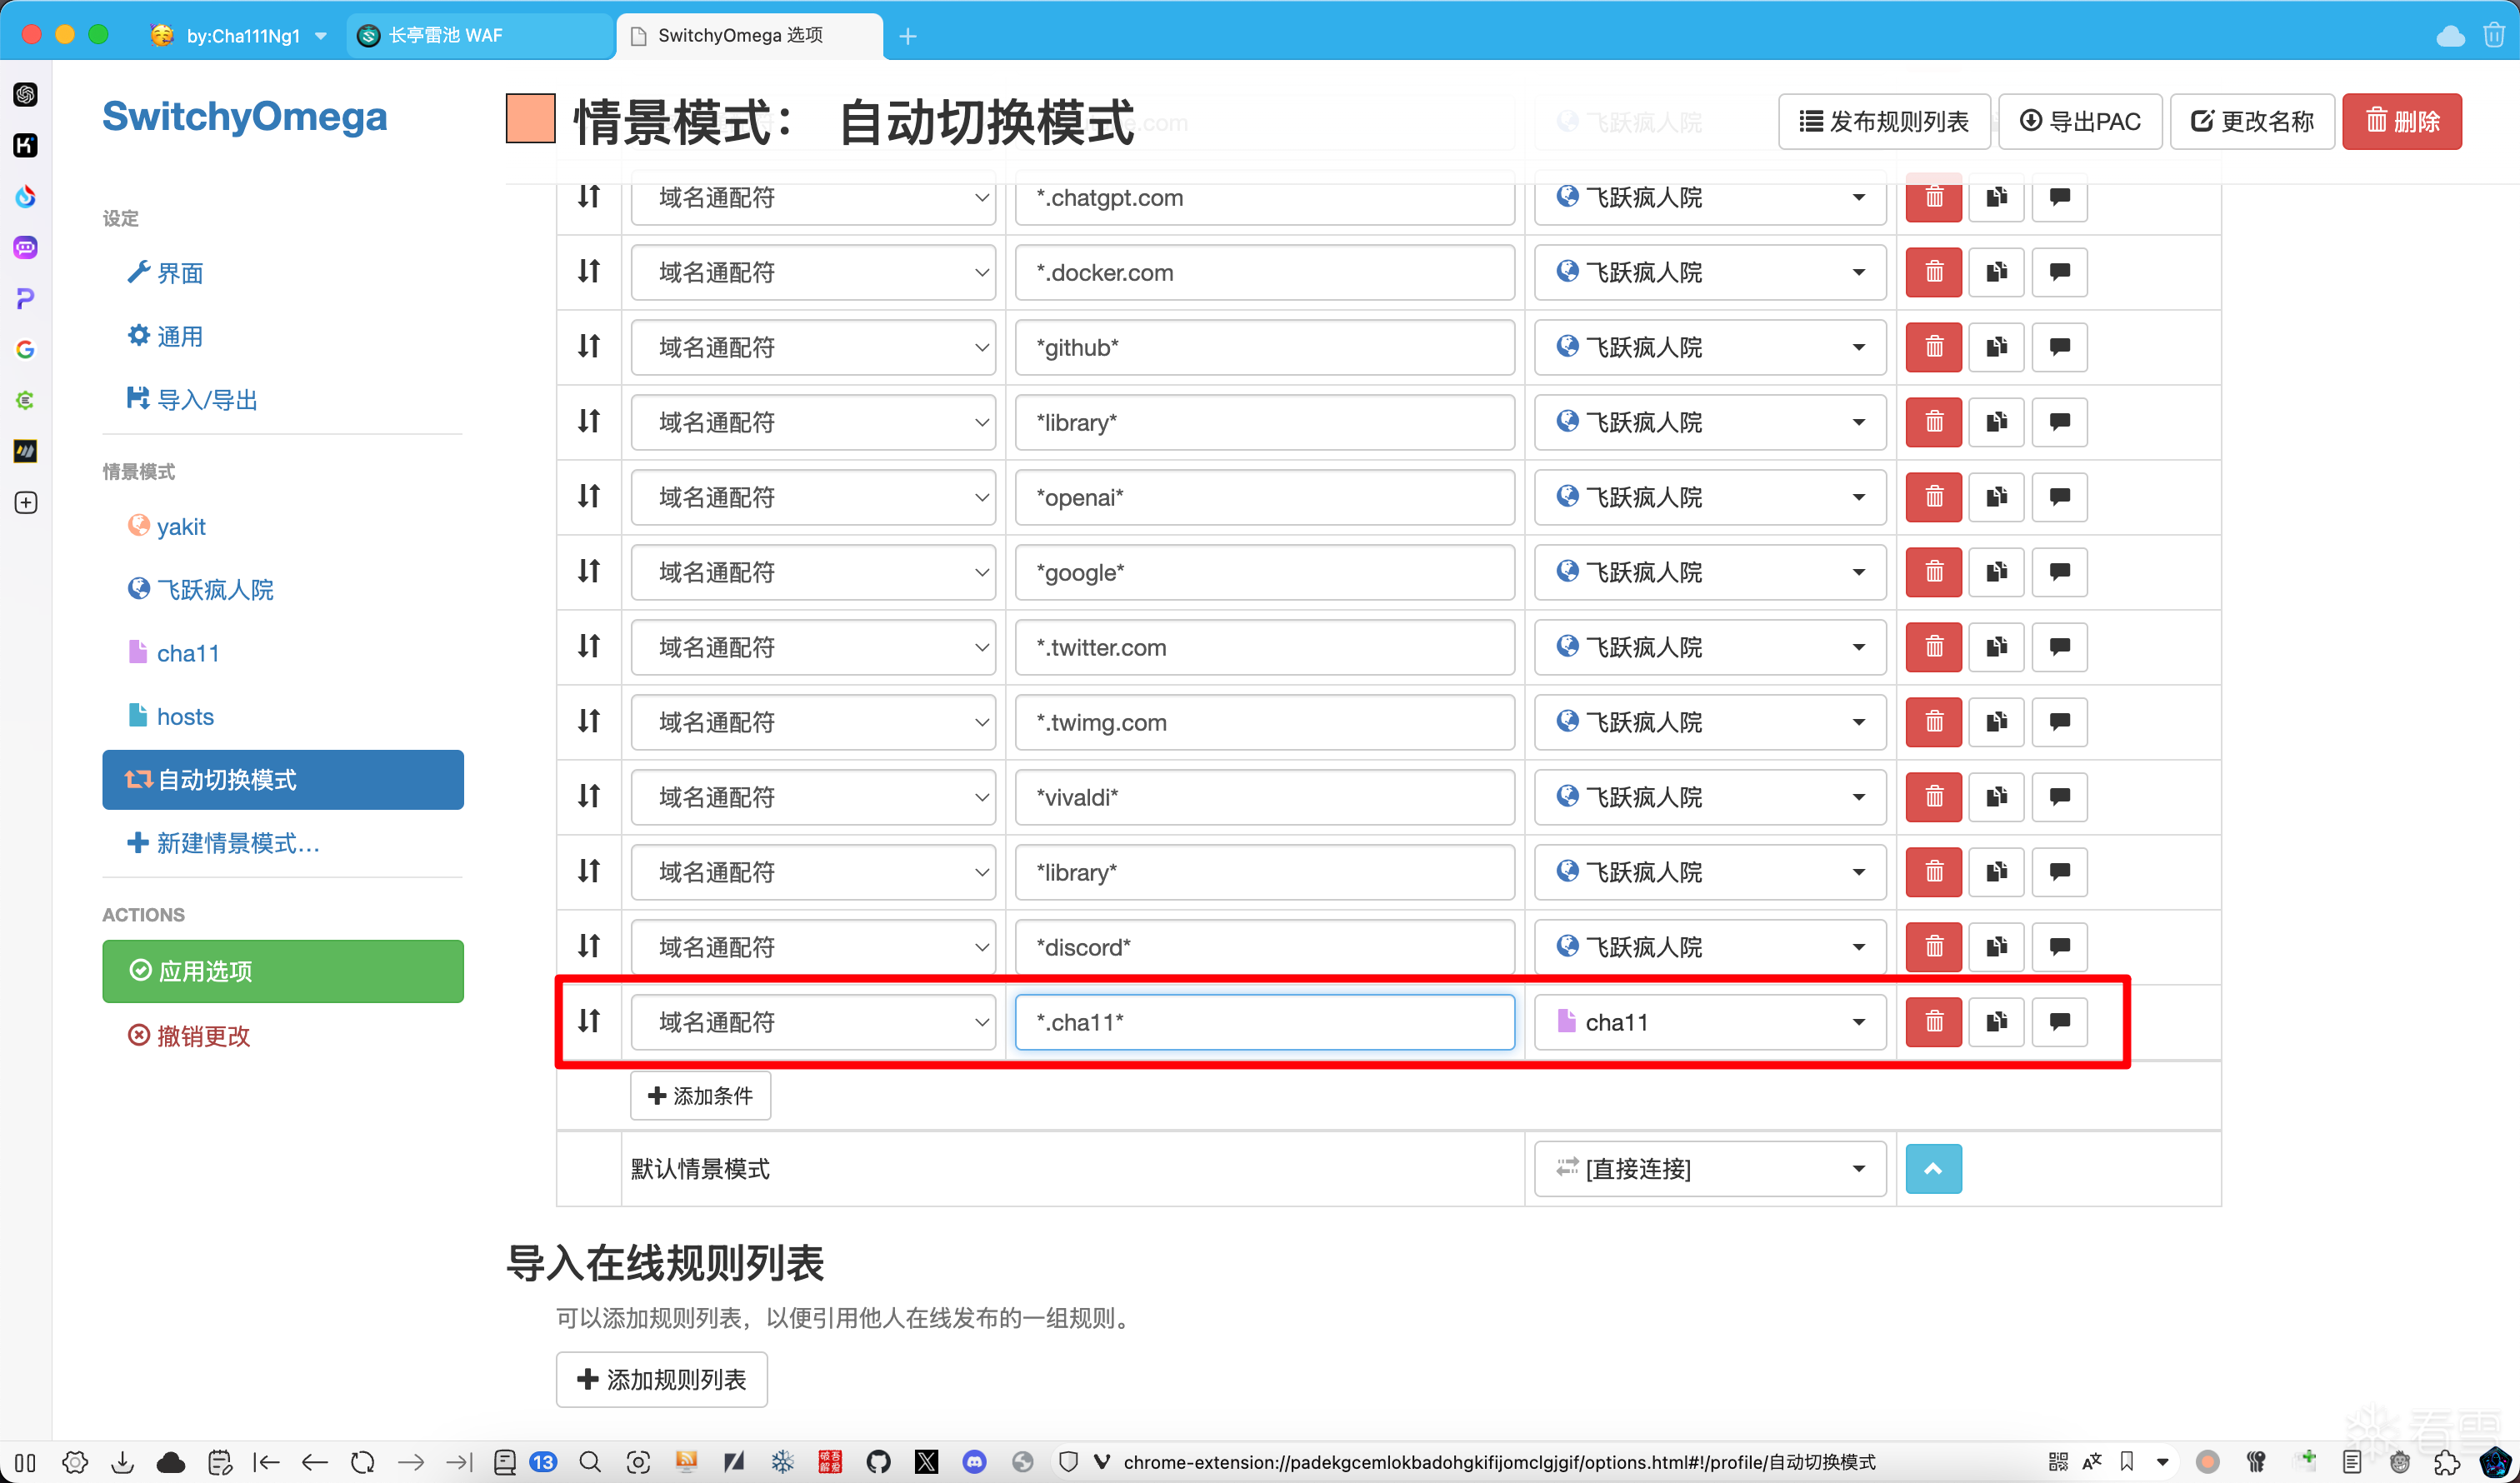
Task: Add a new web panel with plus icon
Action: click(x=26, y=502)
